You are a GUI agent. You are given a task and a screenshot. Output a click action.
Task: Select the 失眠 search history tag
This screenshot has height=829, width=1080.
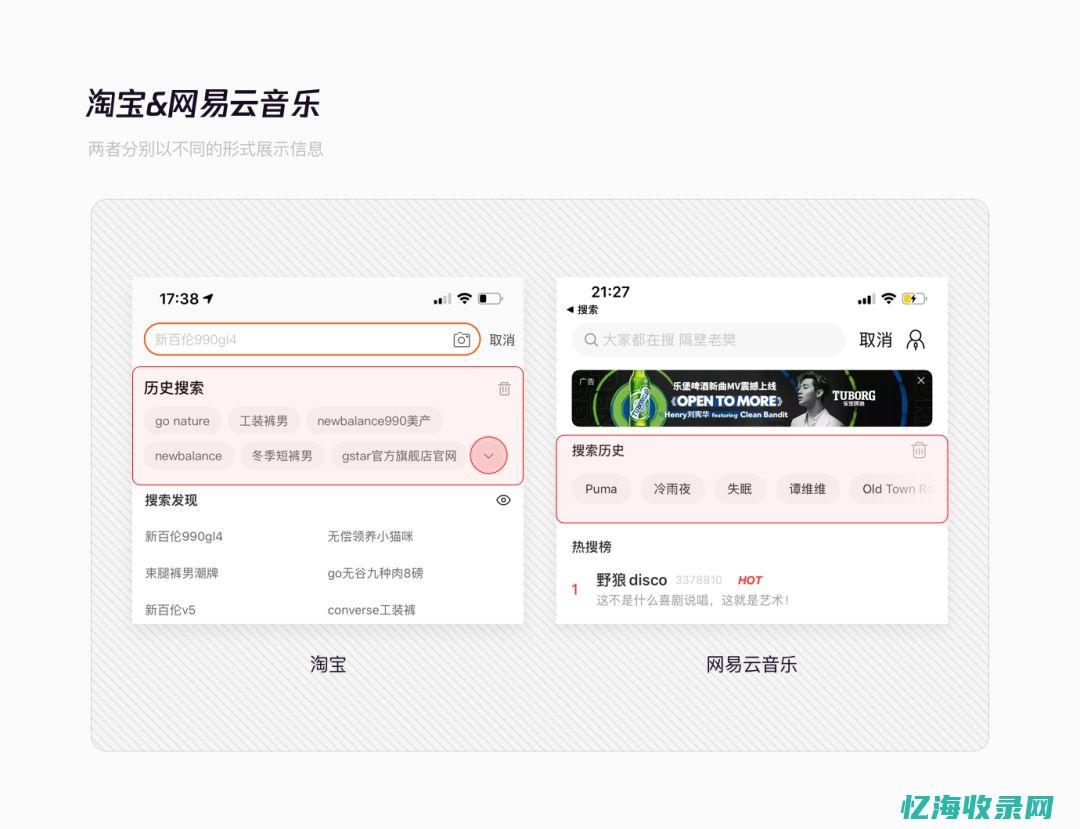click(x=740, y=489)
